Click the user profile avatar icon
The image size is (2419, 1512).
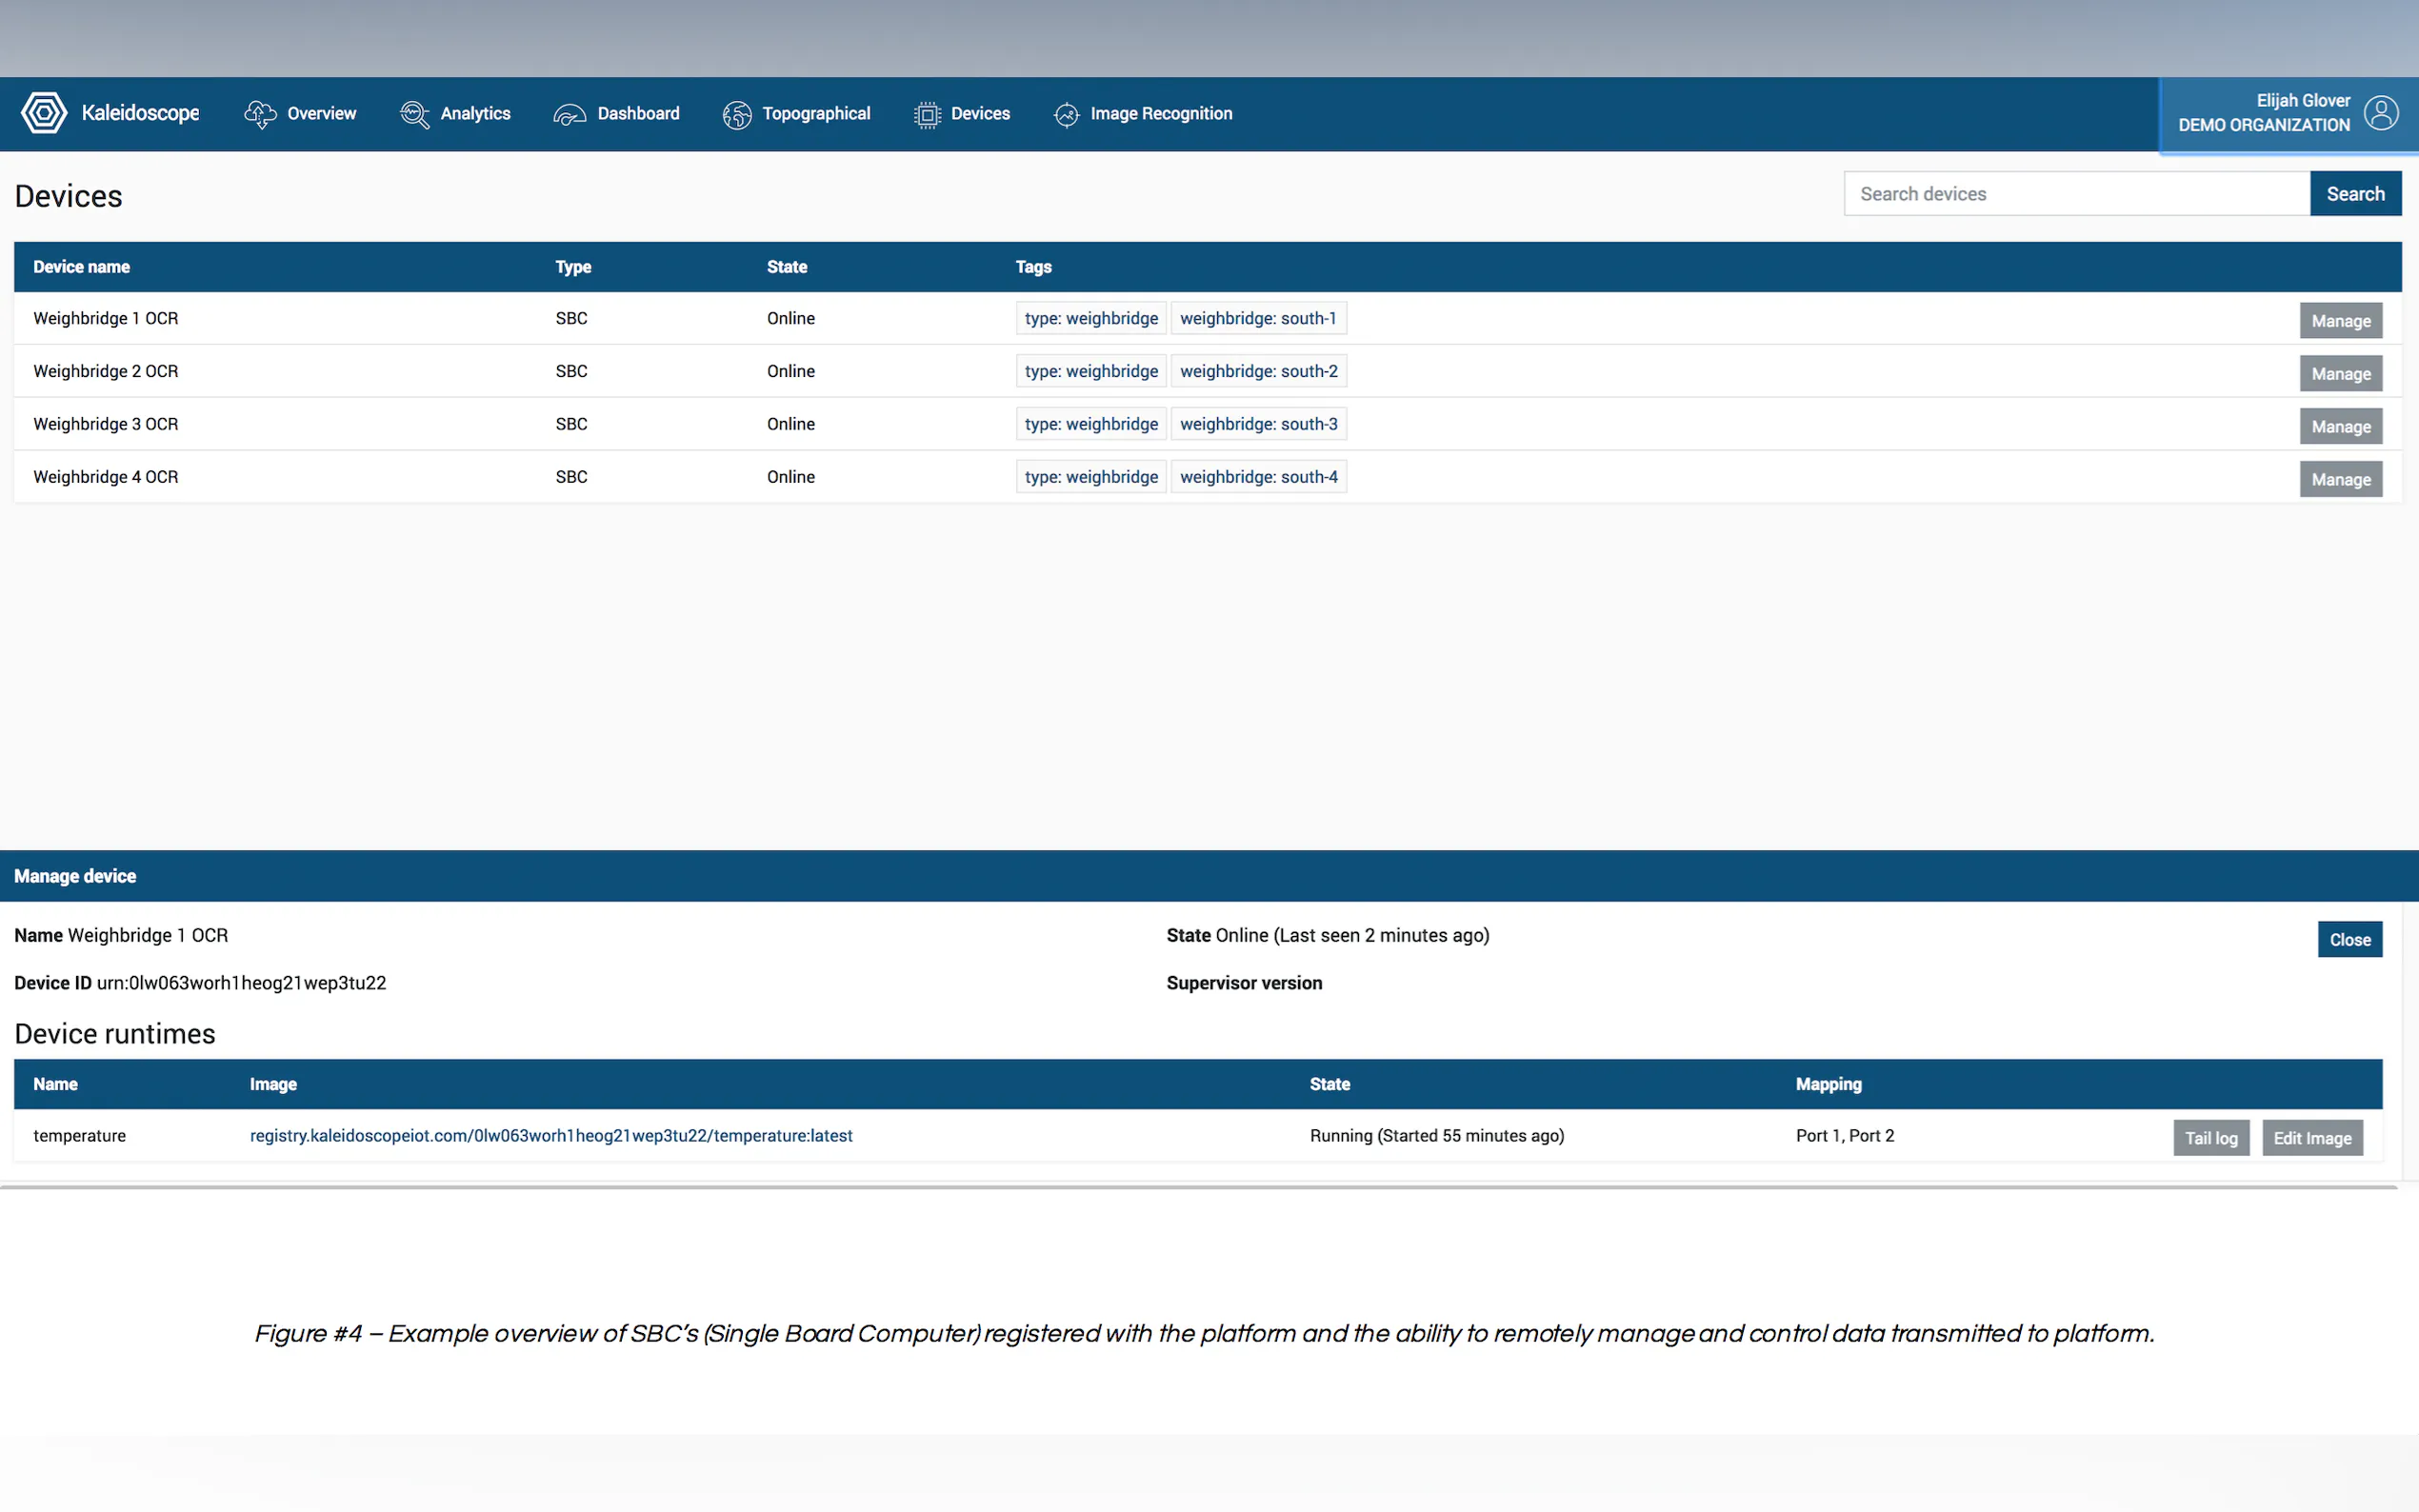[2381, 113]
